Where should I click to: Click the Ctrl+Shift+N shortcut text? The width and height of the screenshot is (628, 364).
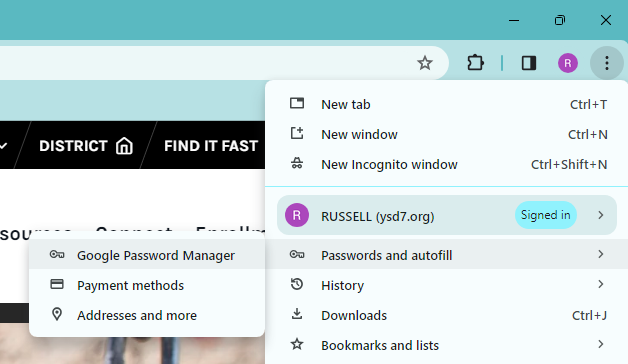(569, 165)
